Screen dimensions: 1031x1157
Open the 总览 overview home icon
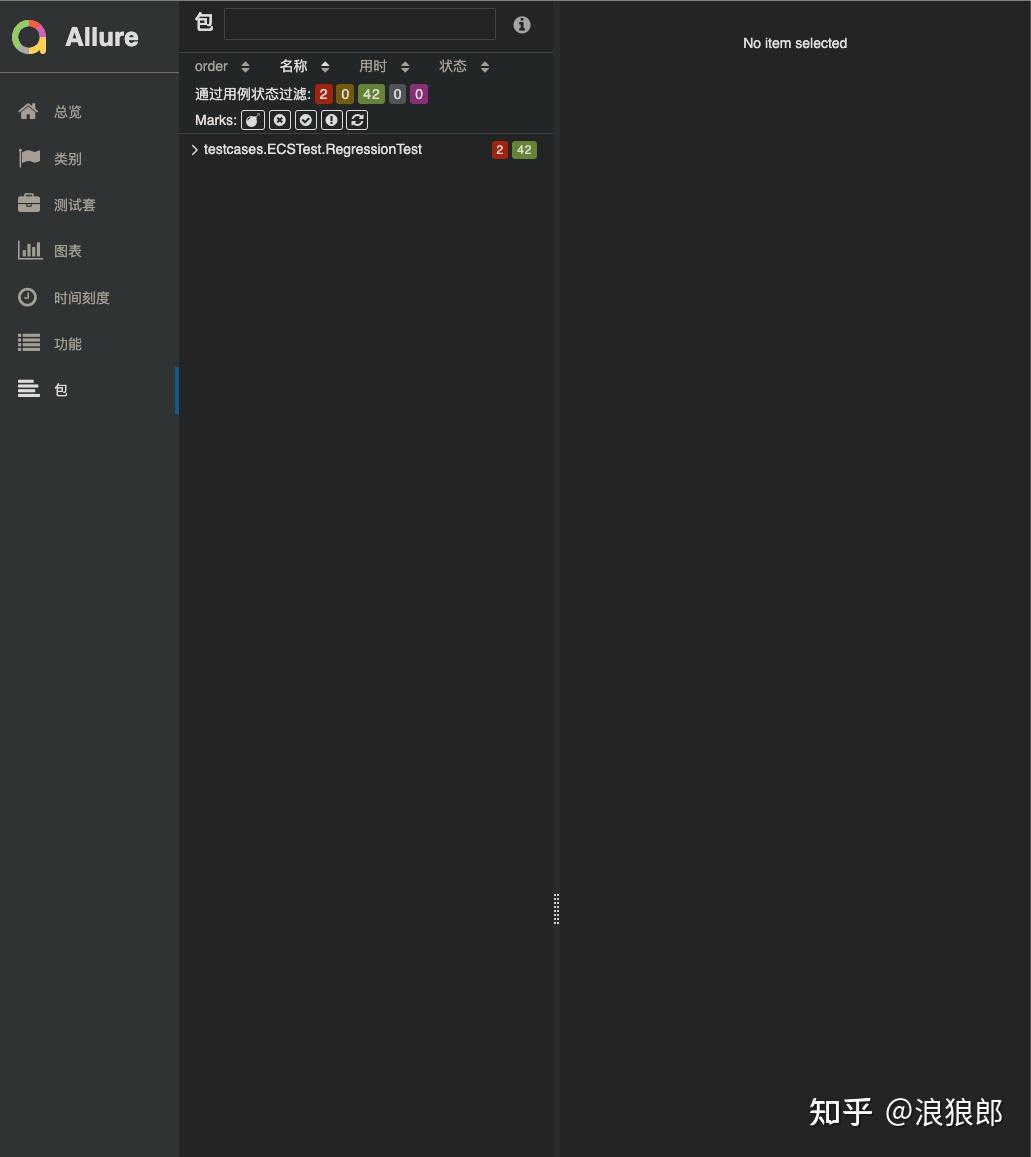pos(28,111)
